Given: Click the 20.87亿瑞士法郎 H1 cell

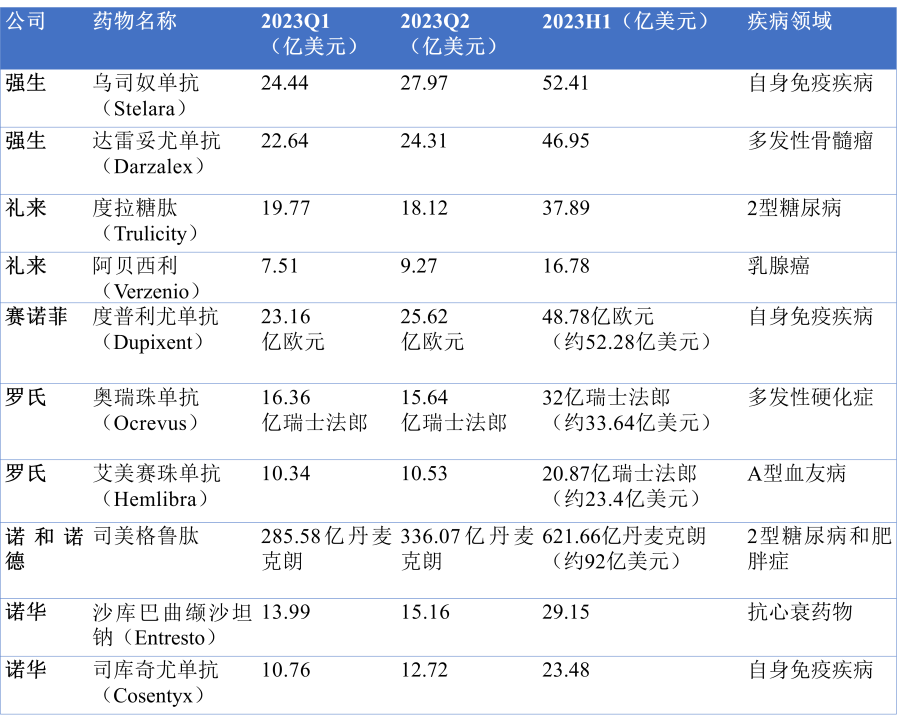Looking at the screenshot, I should click(x=622, y=487).
